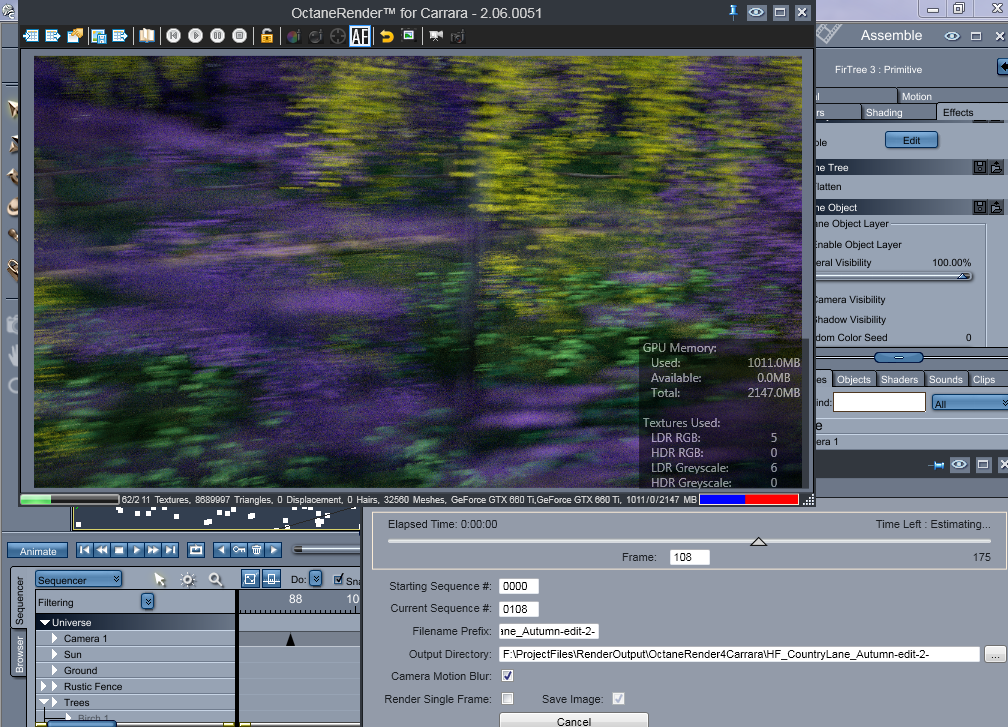Open the Sounds tab
The image size is (1008, 727).
pos(945,379)
